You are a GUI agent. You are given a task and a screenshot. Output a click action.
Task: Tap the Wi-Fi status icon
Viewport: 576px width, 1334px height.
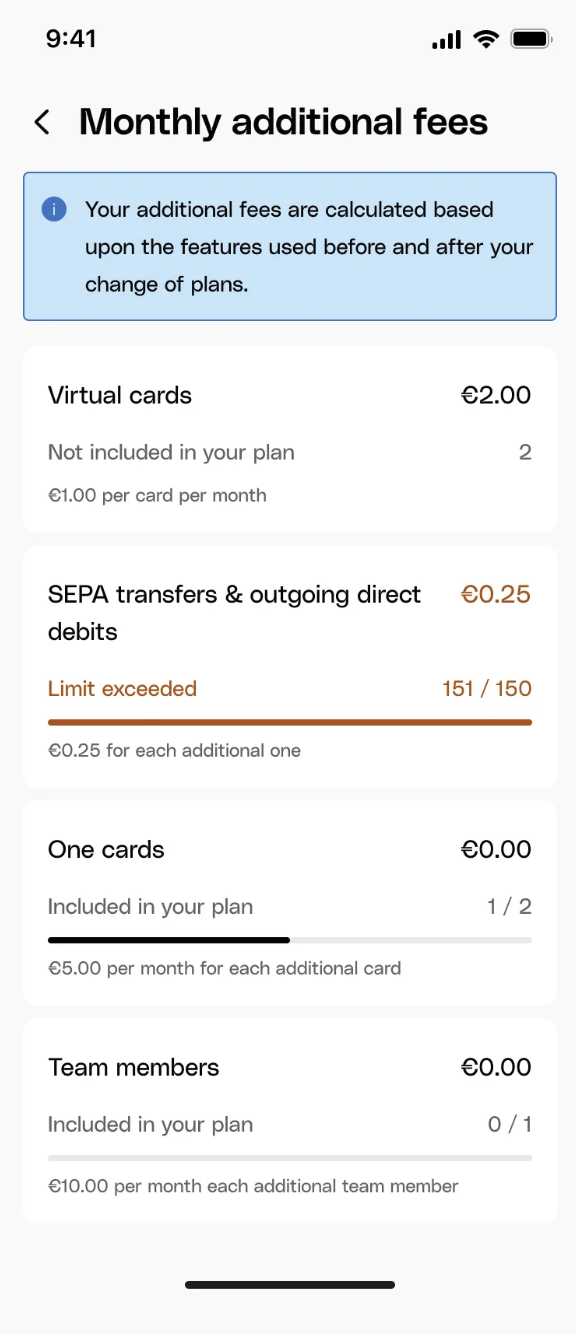pyautogui.click(x=486, y=39)
